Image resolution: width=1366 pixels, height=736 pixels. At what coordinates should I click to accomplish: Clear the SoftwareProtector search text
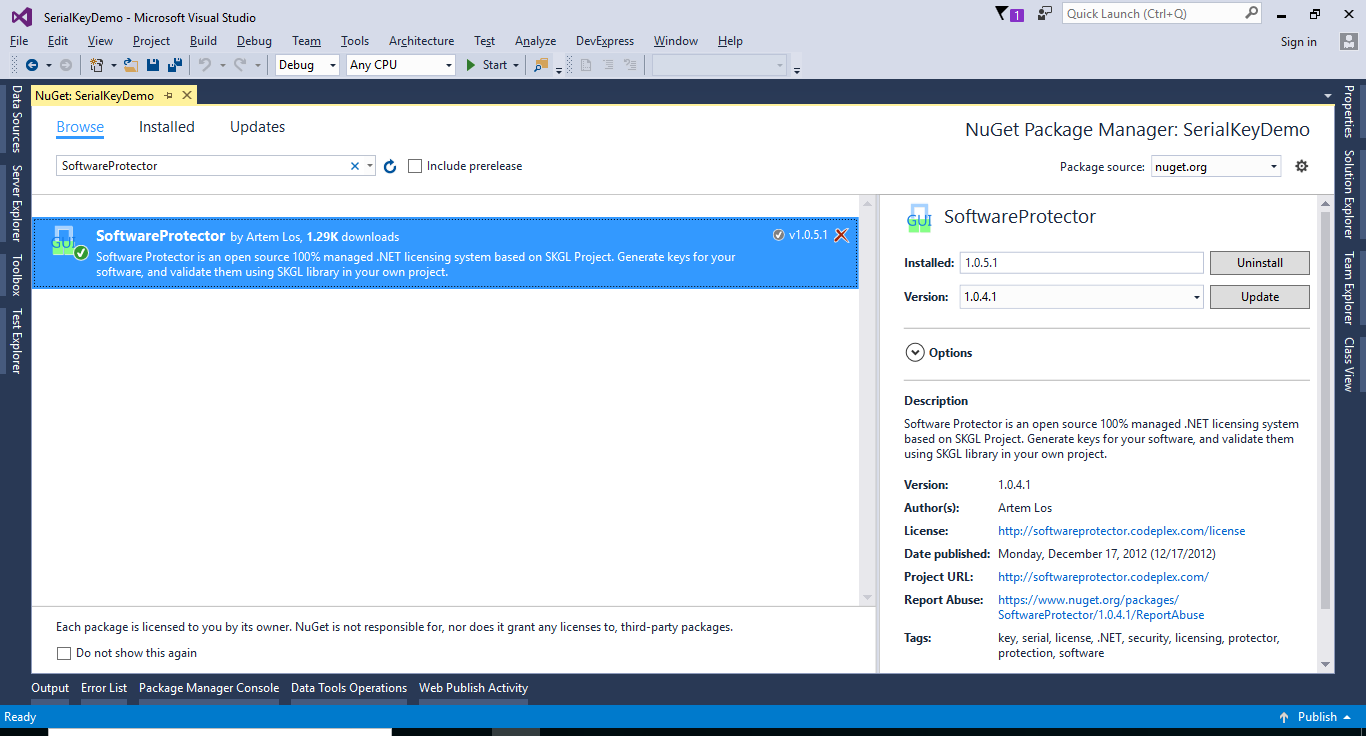pos(354,166)
